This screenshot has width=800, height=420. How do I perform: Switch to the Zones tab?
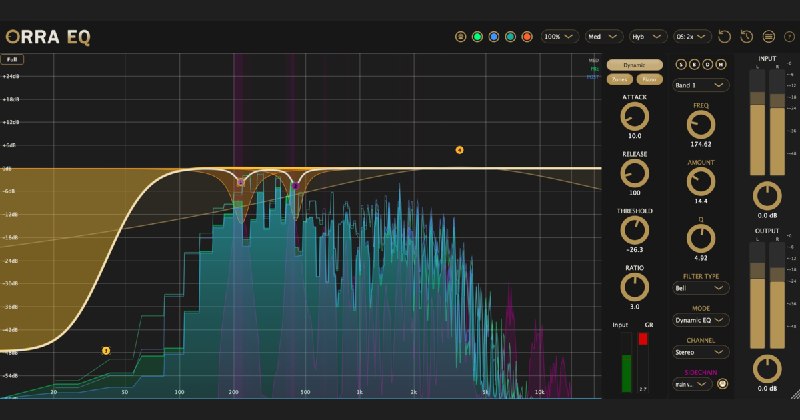(x=620, y=80)
